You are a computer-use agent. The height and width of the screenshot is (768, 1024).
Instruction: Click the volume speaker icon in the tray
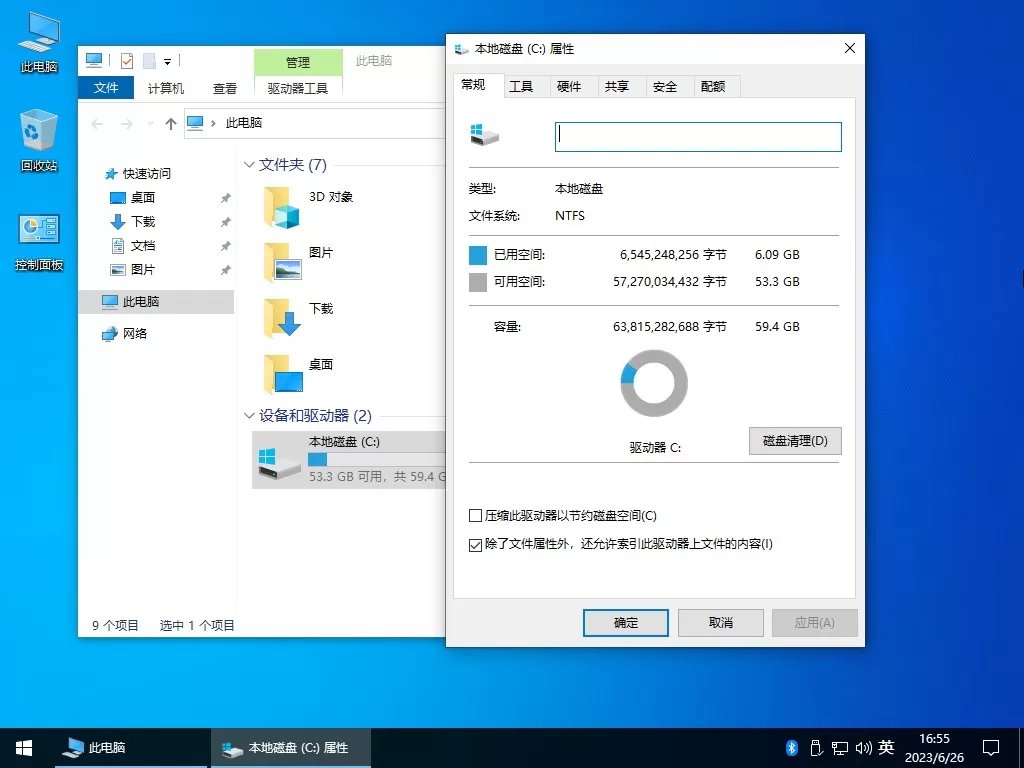coord(862,747)
